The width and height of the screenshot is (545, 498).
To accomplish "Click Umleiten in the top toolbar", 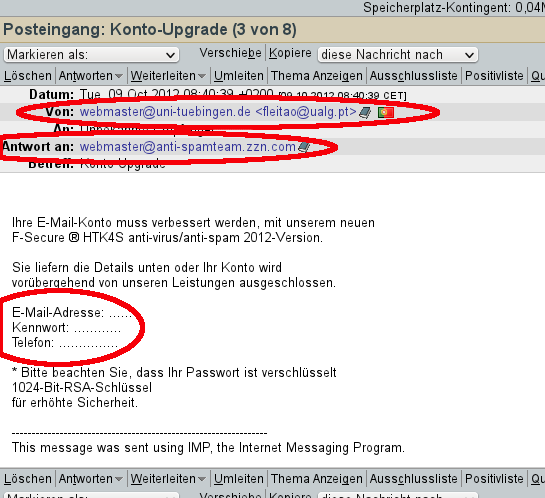I will [x=238, y=76].
